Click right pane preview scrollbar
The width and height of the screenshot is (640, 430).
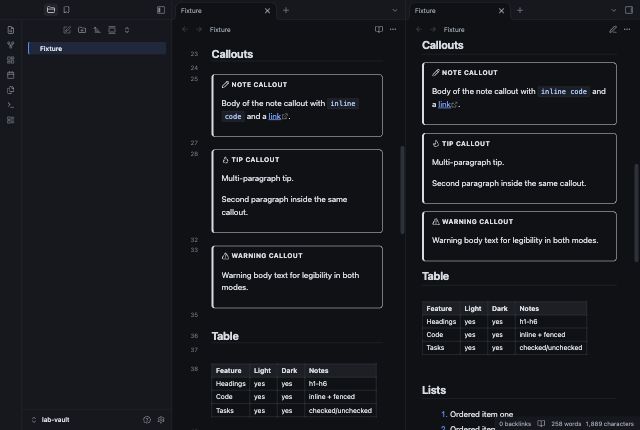click(636, 213)
